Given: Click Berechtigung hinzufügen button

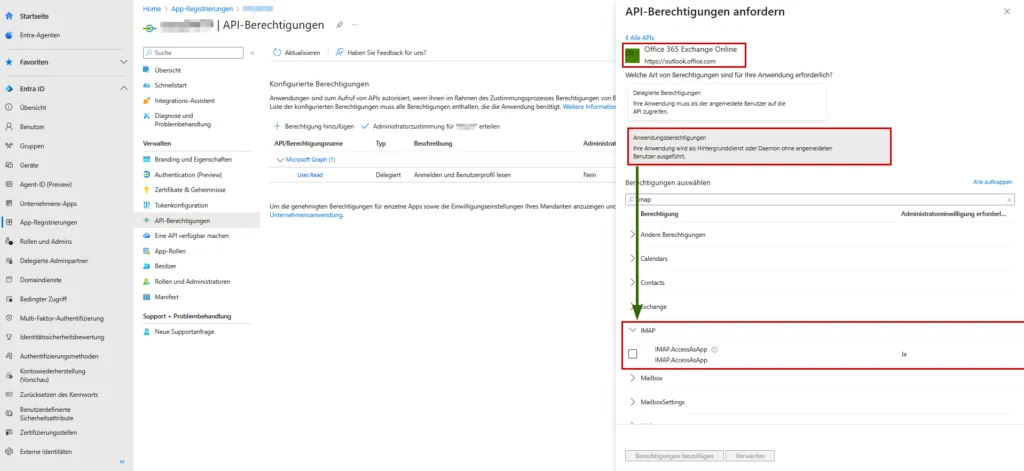Looking at the screenshot, I should pyautogui.click(x=314, y=127).
